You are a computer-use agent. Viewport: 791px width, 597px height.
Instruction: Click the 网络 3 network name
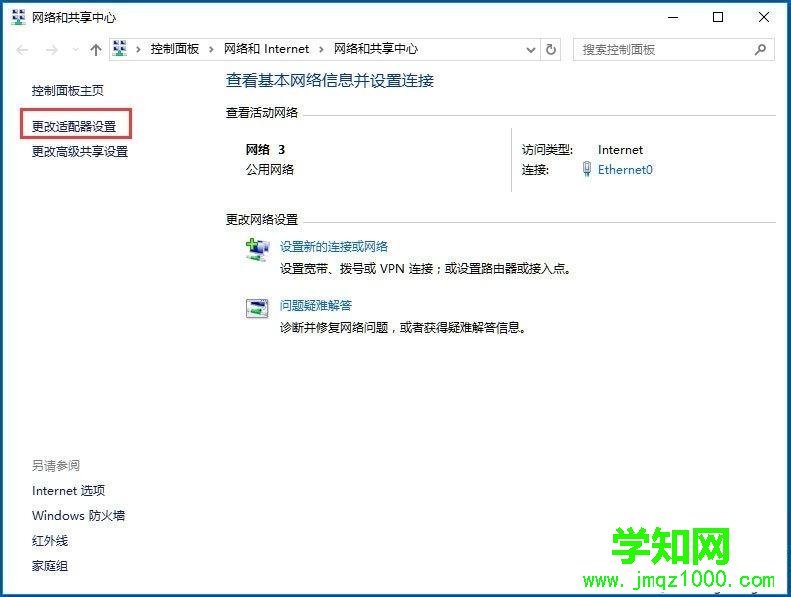click(265, 150)
